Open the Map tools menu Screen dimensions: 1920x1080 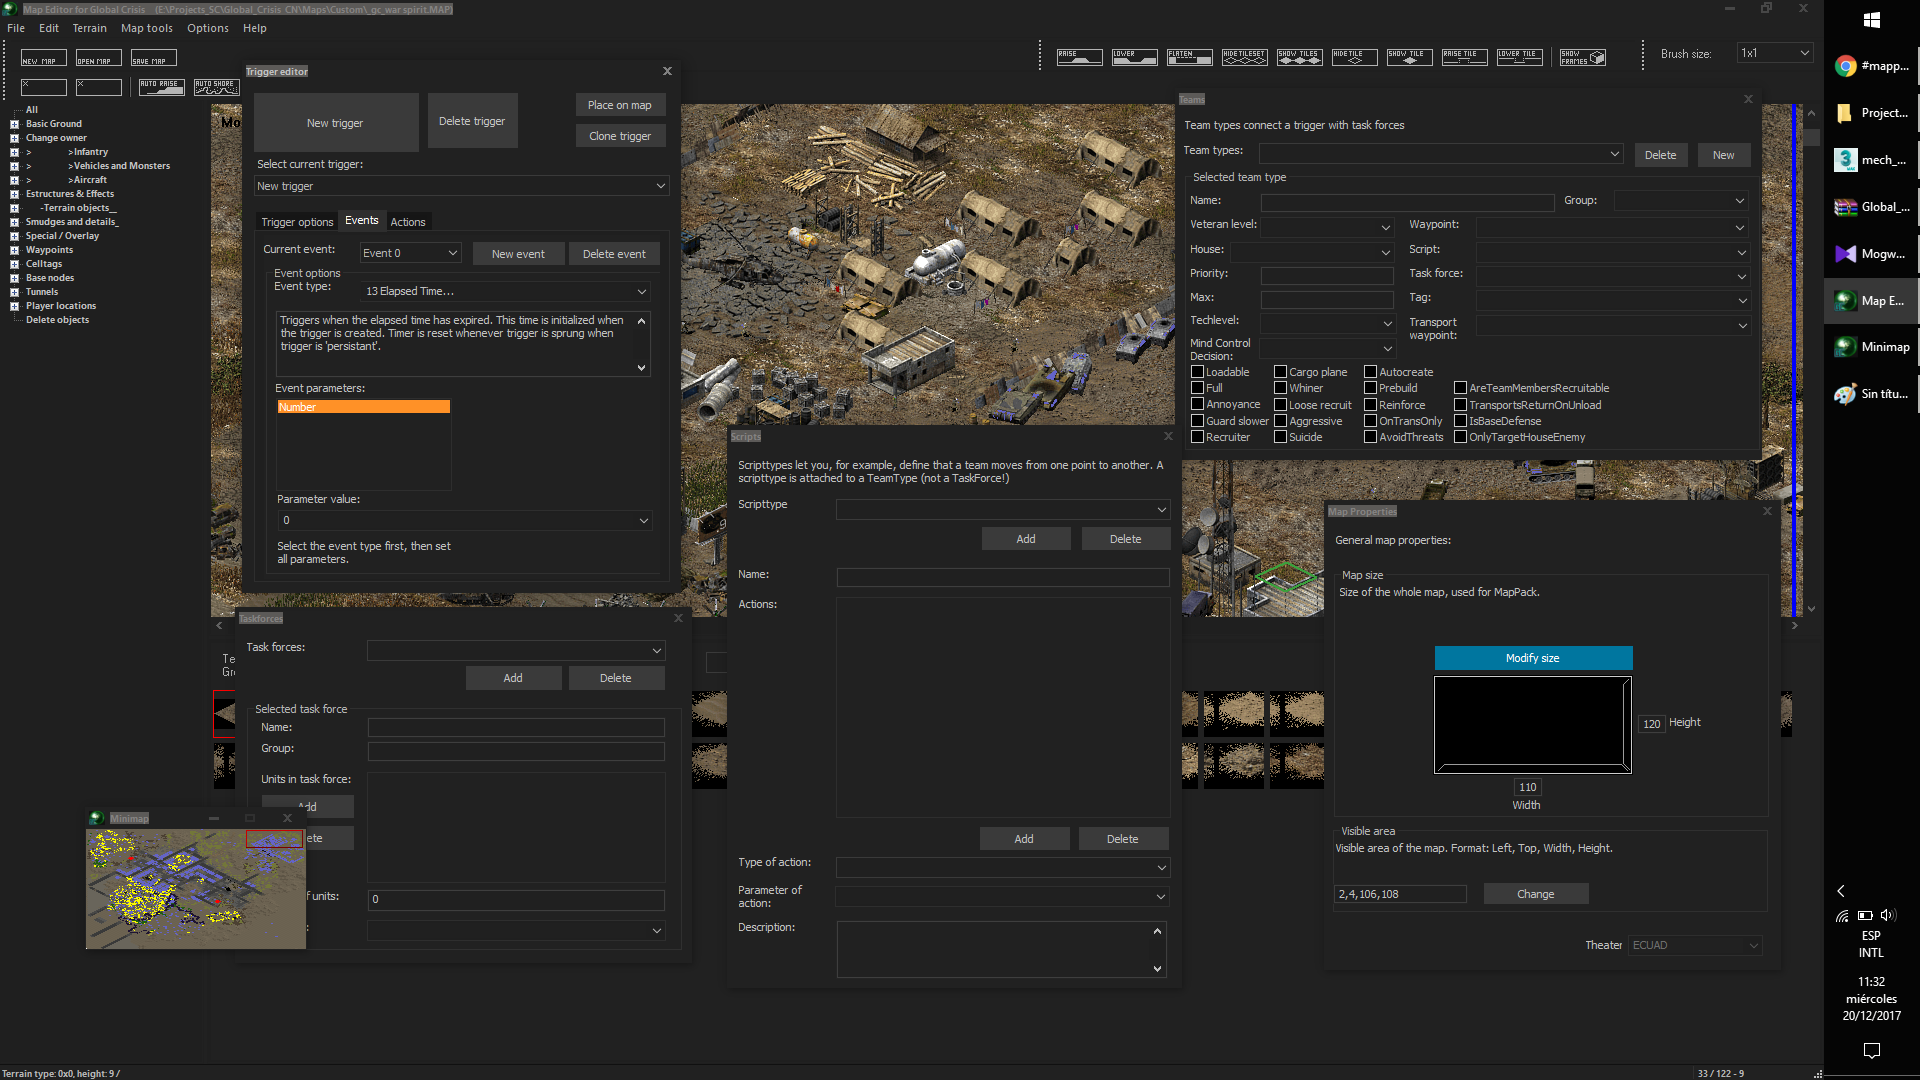click(147, 28)
